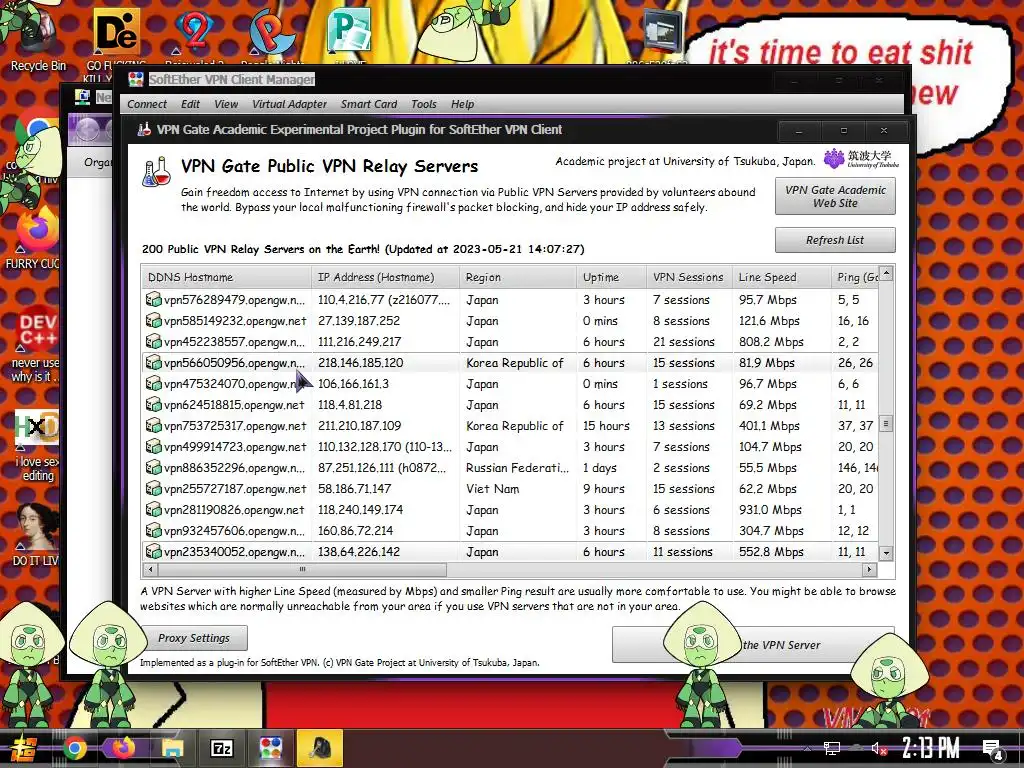Open Firefox from the taskbar
Viewport: 1024px width, 768px height.
coord(123,748)
